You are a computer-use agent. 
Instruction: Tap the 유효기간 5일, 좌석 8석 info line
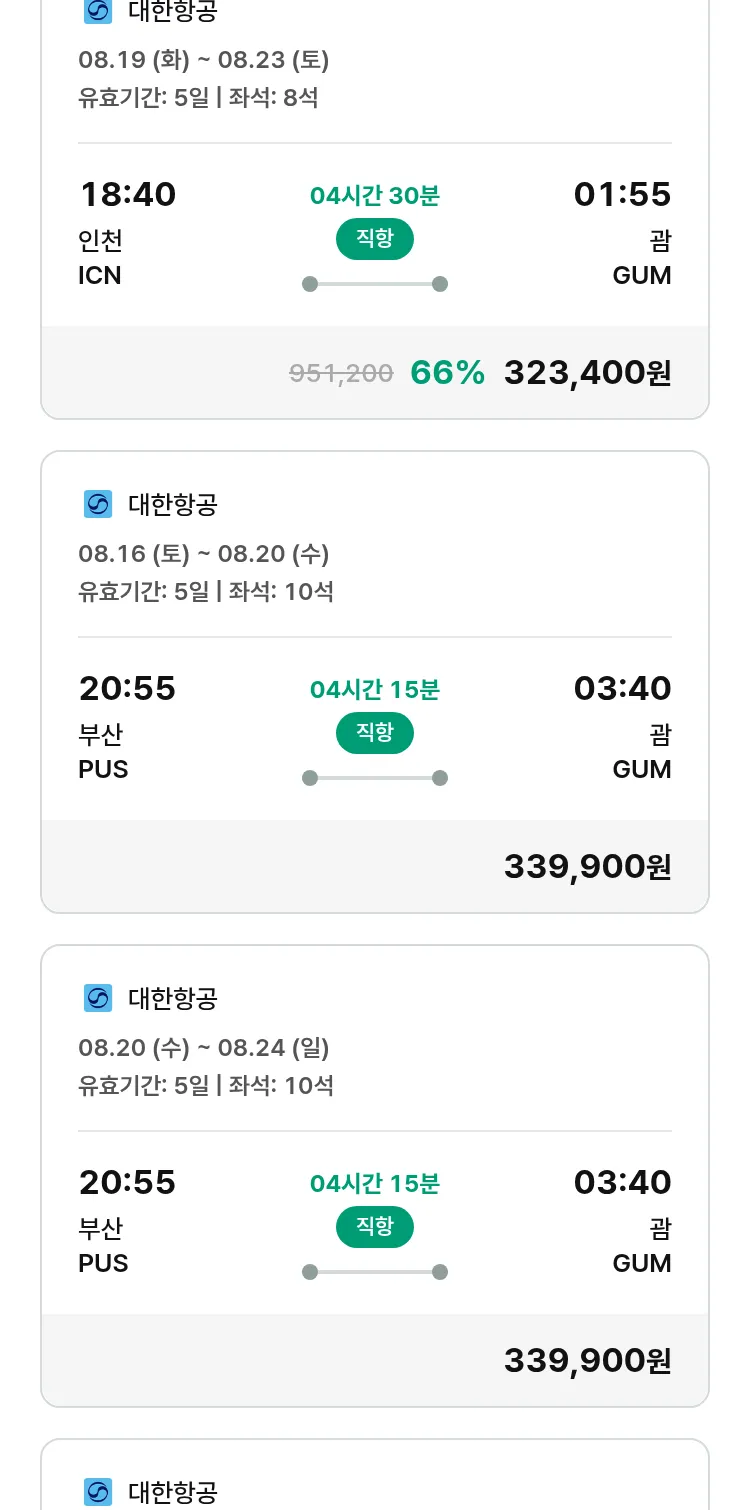pos(198,98)
